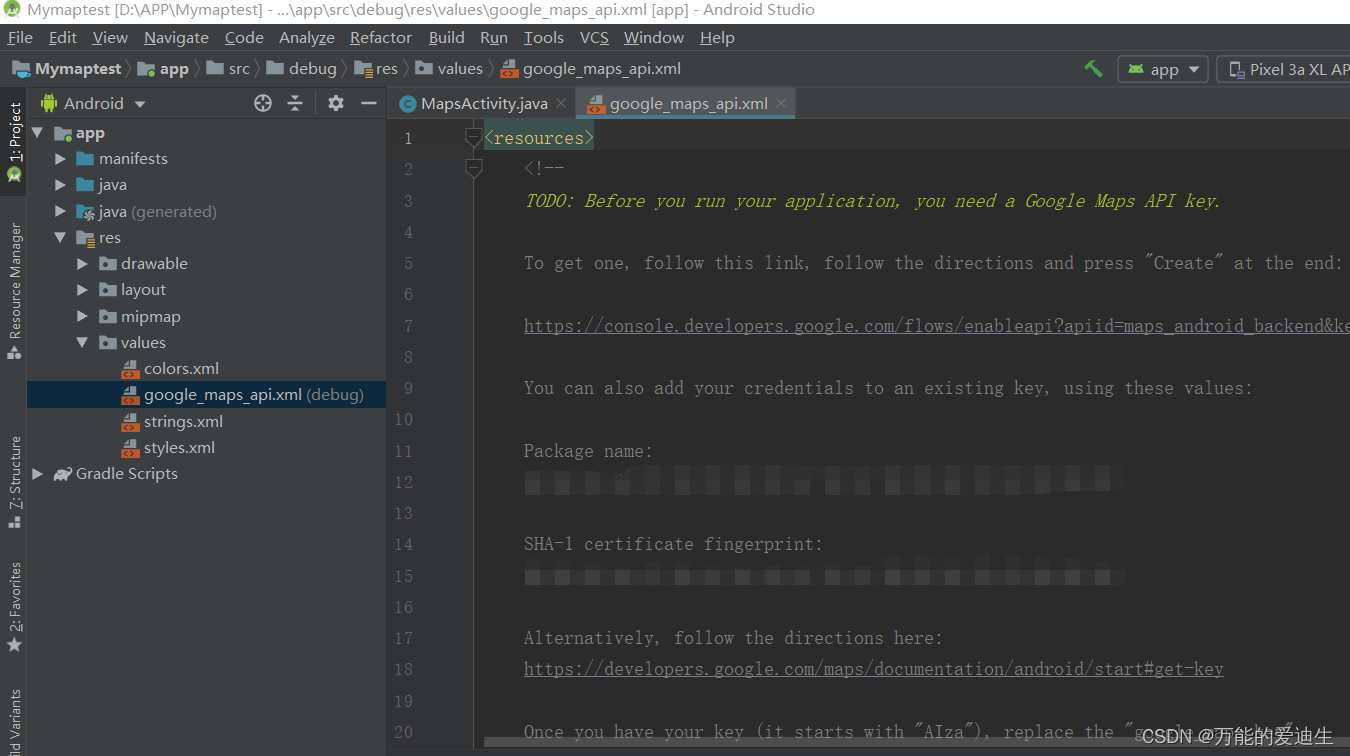The height and width of the screenshot is (756, 1350).
Task: Click the fold marker on line 2 comment
Action: pyautogui.click(x=472, y=168)
